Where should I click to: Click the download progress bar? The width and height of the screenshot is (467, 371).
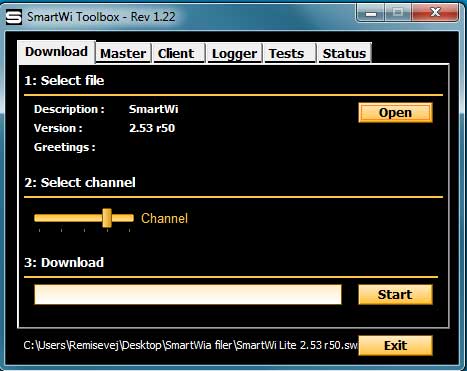(x=188, y=294)
